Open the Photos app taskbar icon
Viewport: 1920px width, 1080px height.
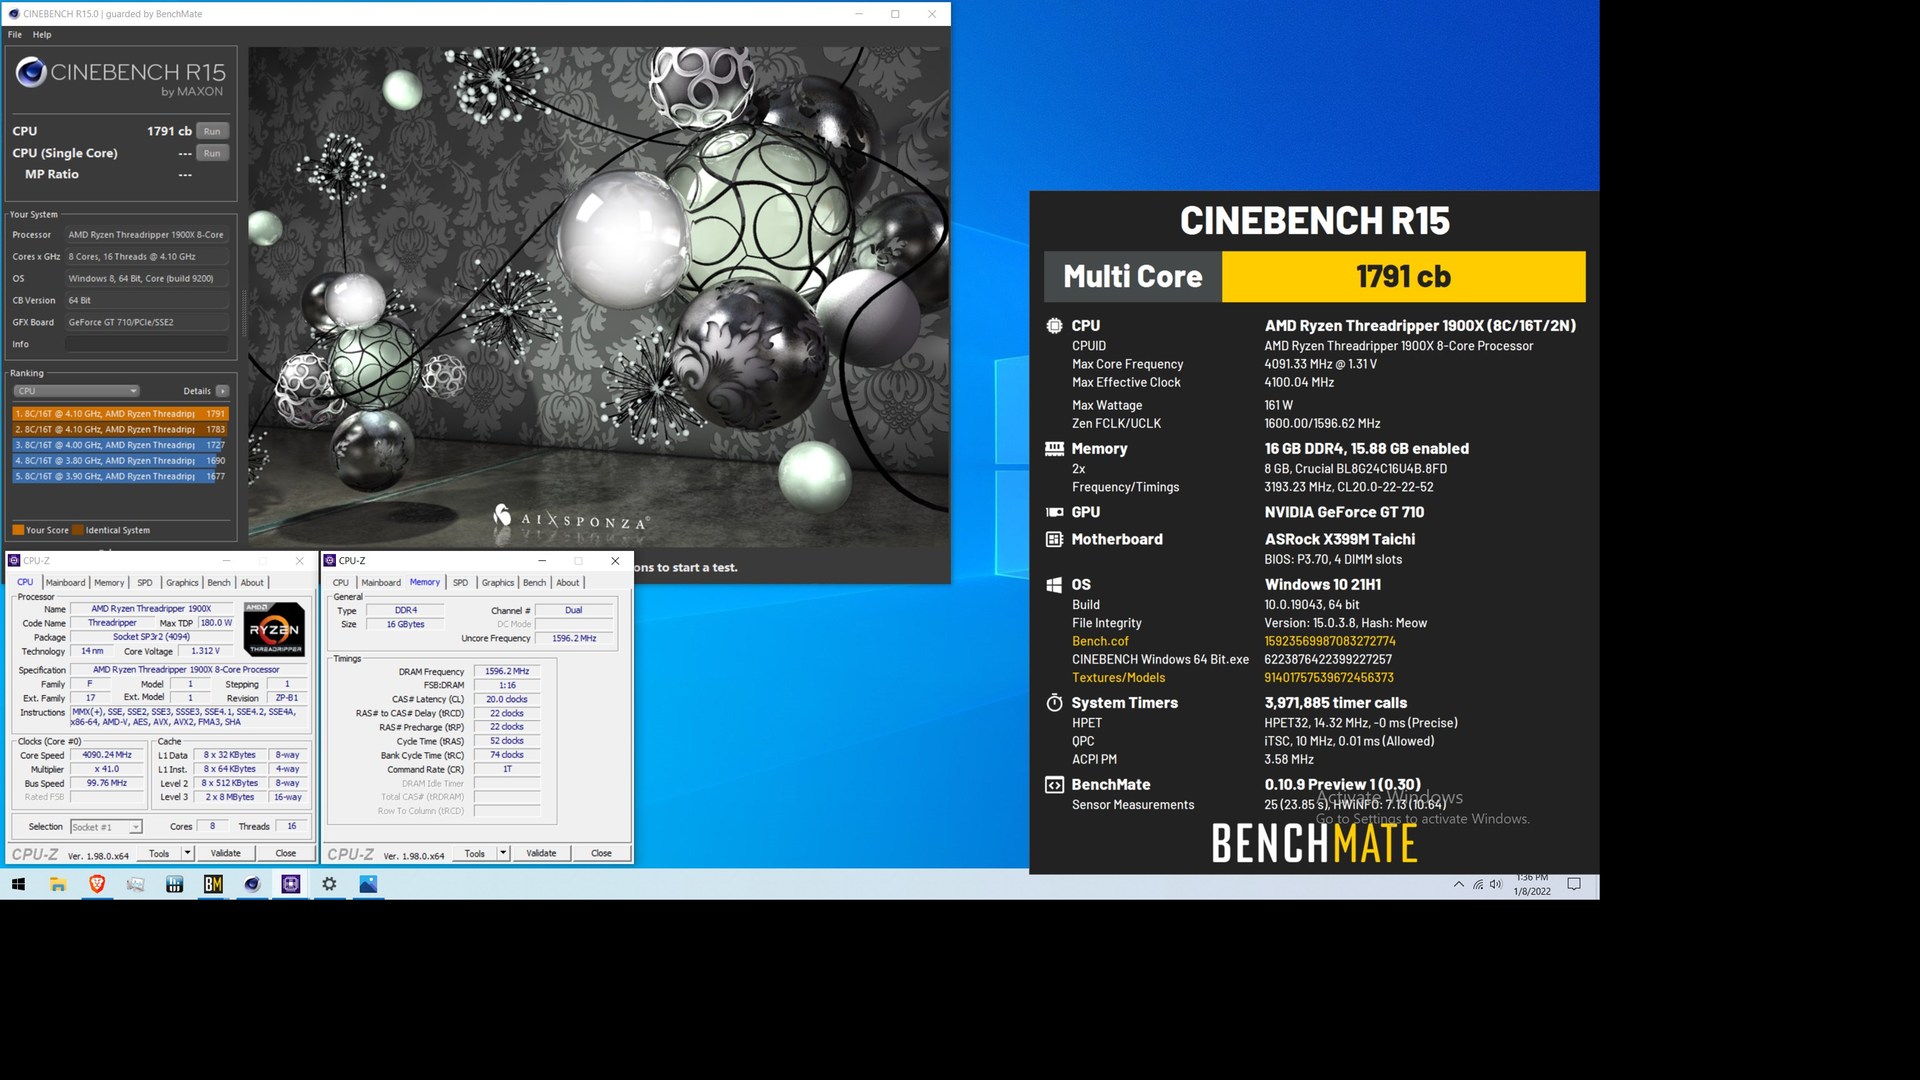[369, 884]
